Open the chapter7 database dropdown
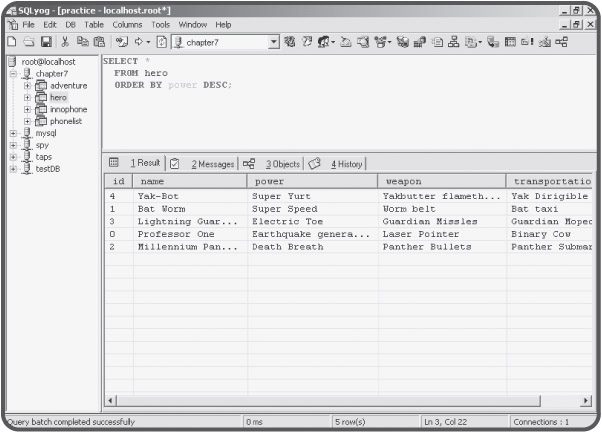Image resolution: width=602 pixels, height=432 pixels. tap(274, 43)
